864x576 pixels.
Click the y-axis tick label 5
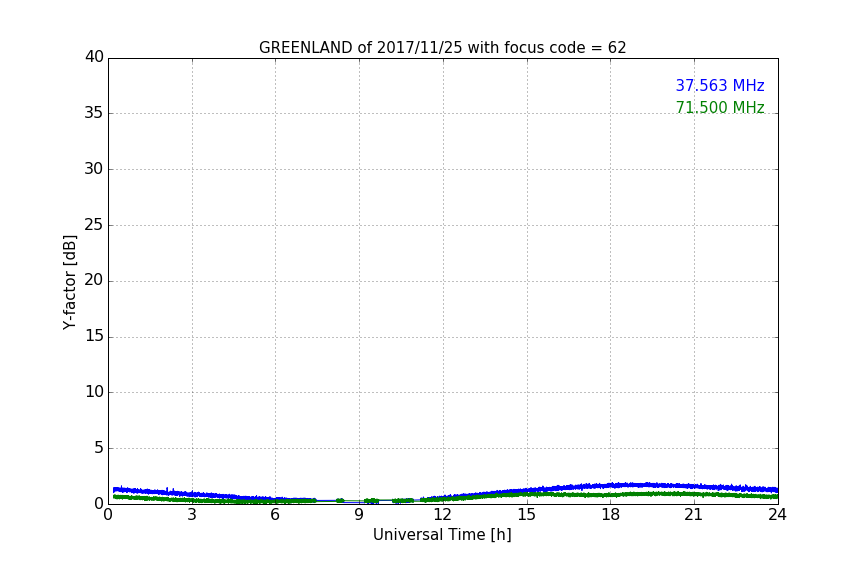99,448
